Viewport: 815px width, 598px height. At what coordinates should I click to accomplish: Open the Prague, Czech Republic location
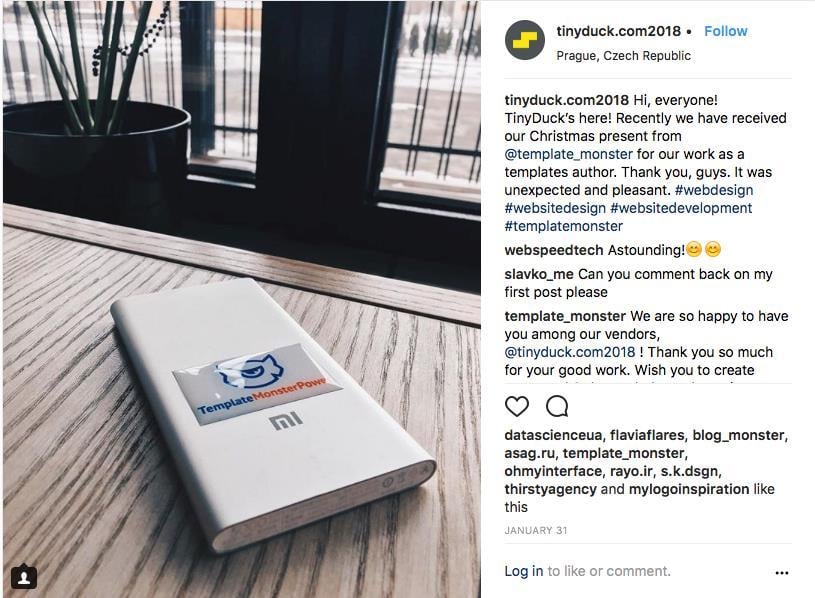tap(623, 56)
